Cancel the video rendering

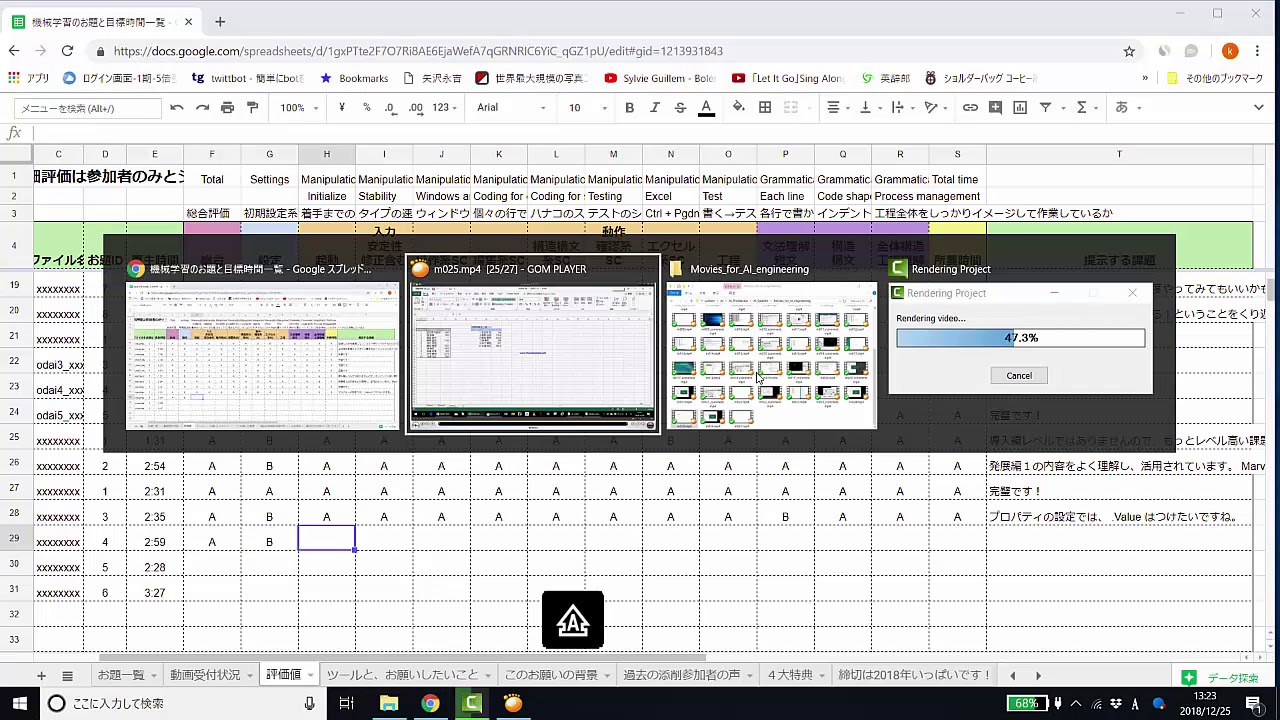(x=1019, y=376)
